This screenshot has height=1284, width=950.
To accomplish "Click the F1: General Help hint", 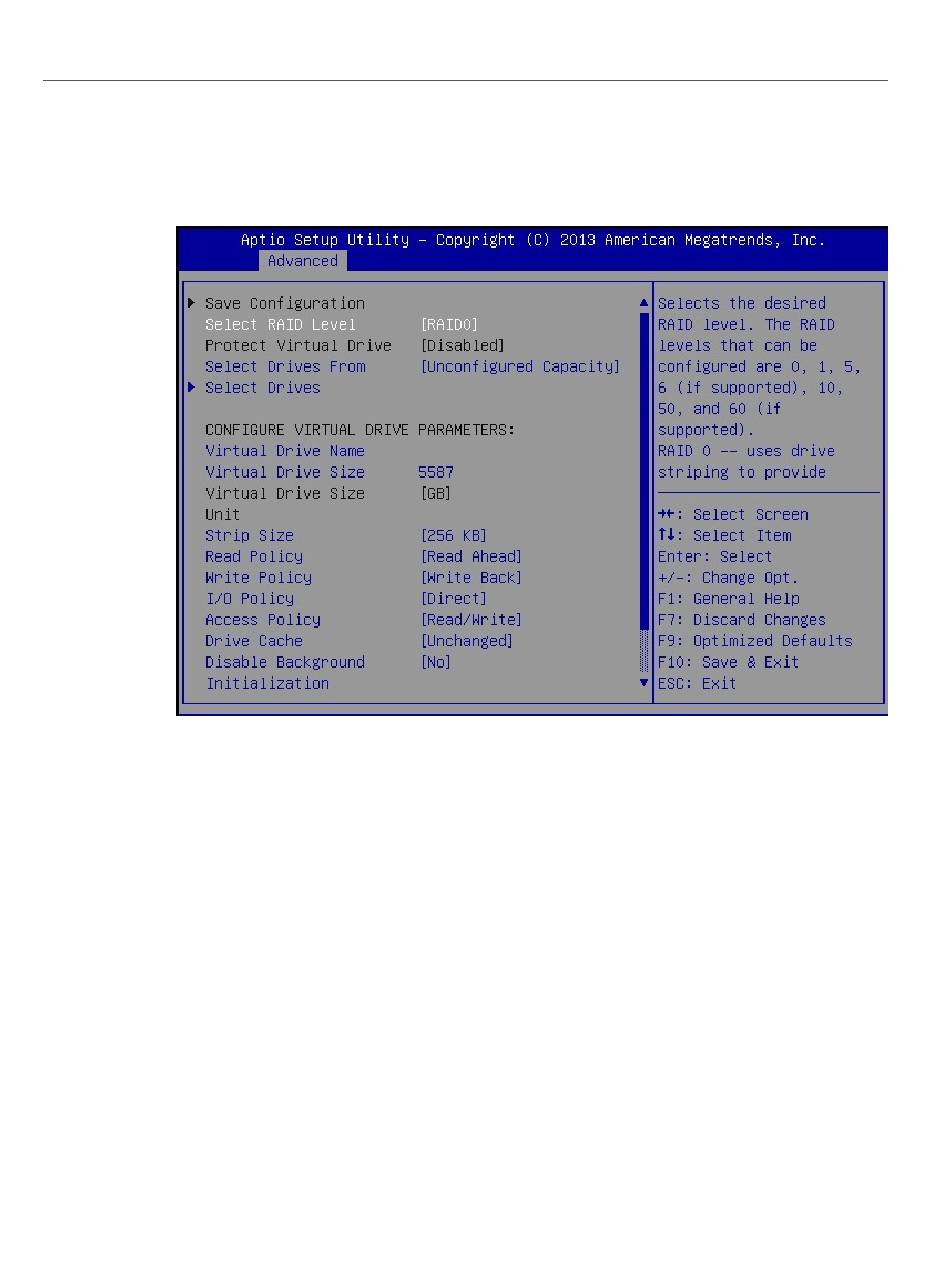I will tap(729, 598).
